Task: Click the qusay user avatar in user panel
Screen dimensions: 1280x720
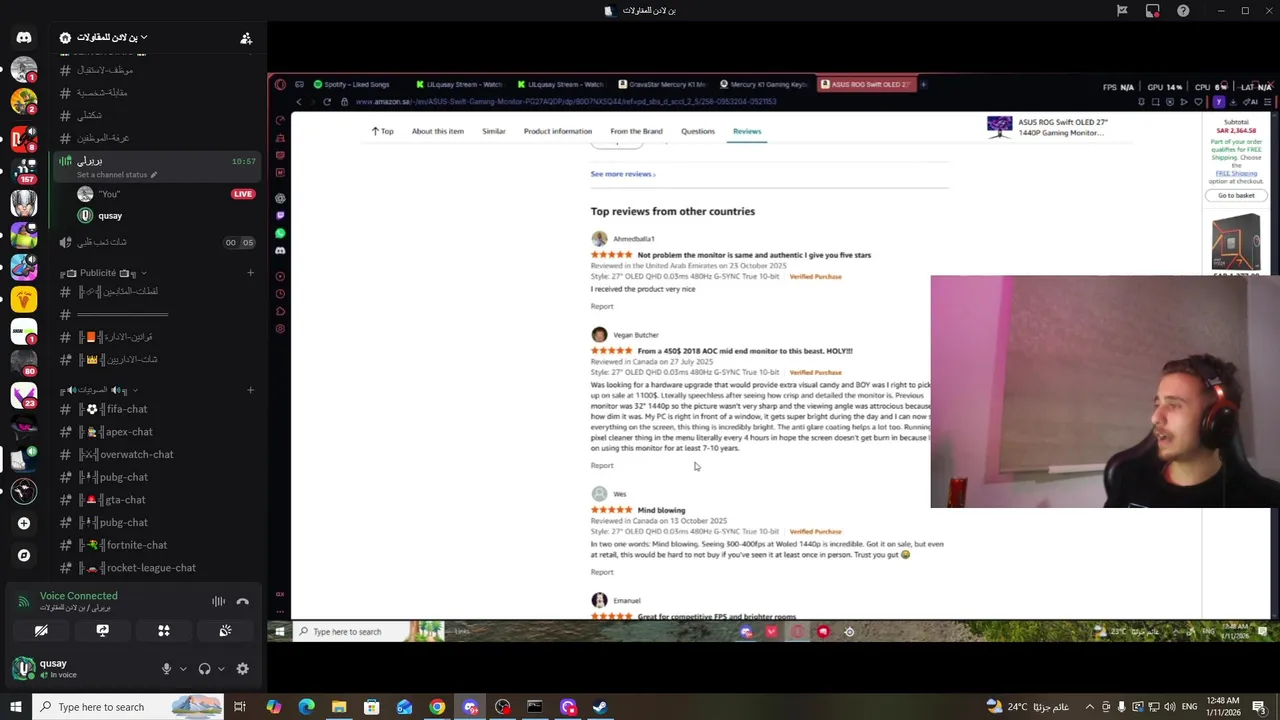Action: [x=24, y=668]
